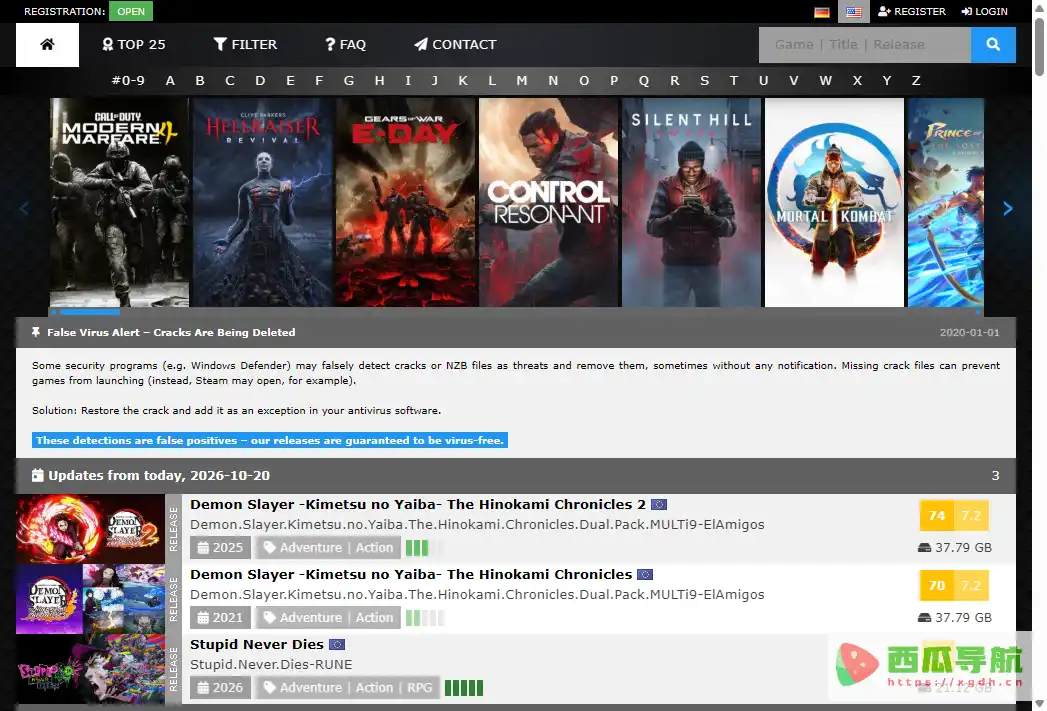Click the Stupid Never Dies thumbnail image
This screenshot has height=711, width=1047.
click(90, 670)
